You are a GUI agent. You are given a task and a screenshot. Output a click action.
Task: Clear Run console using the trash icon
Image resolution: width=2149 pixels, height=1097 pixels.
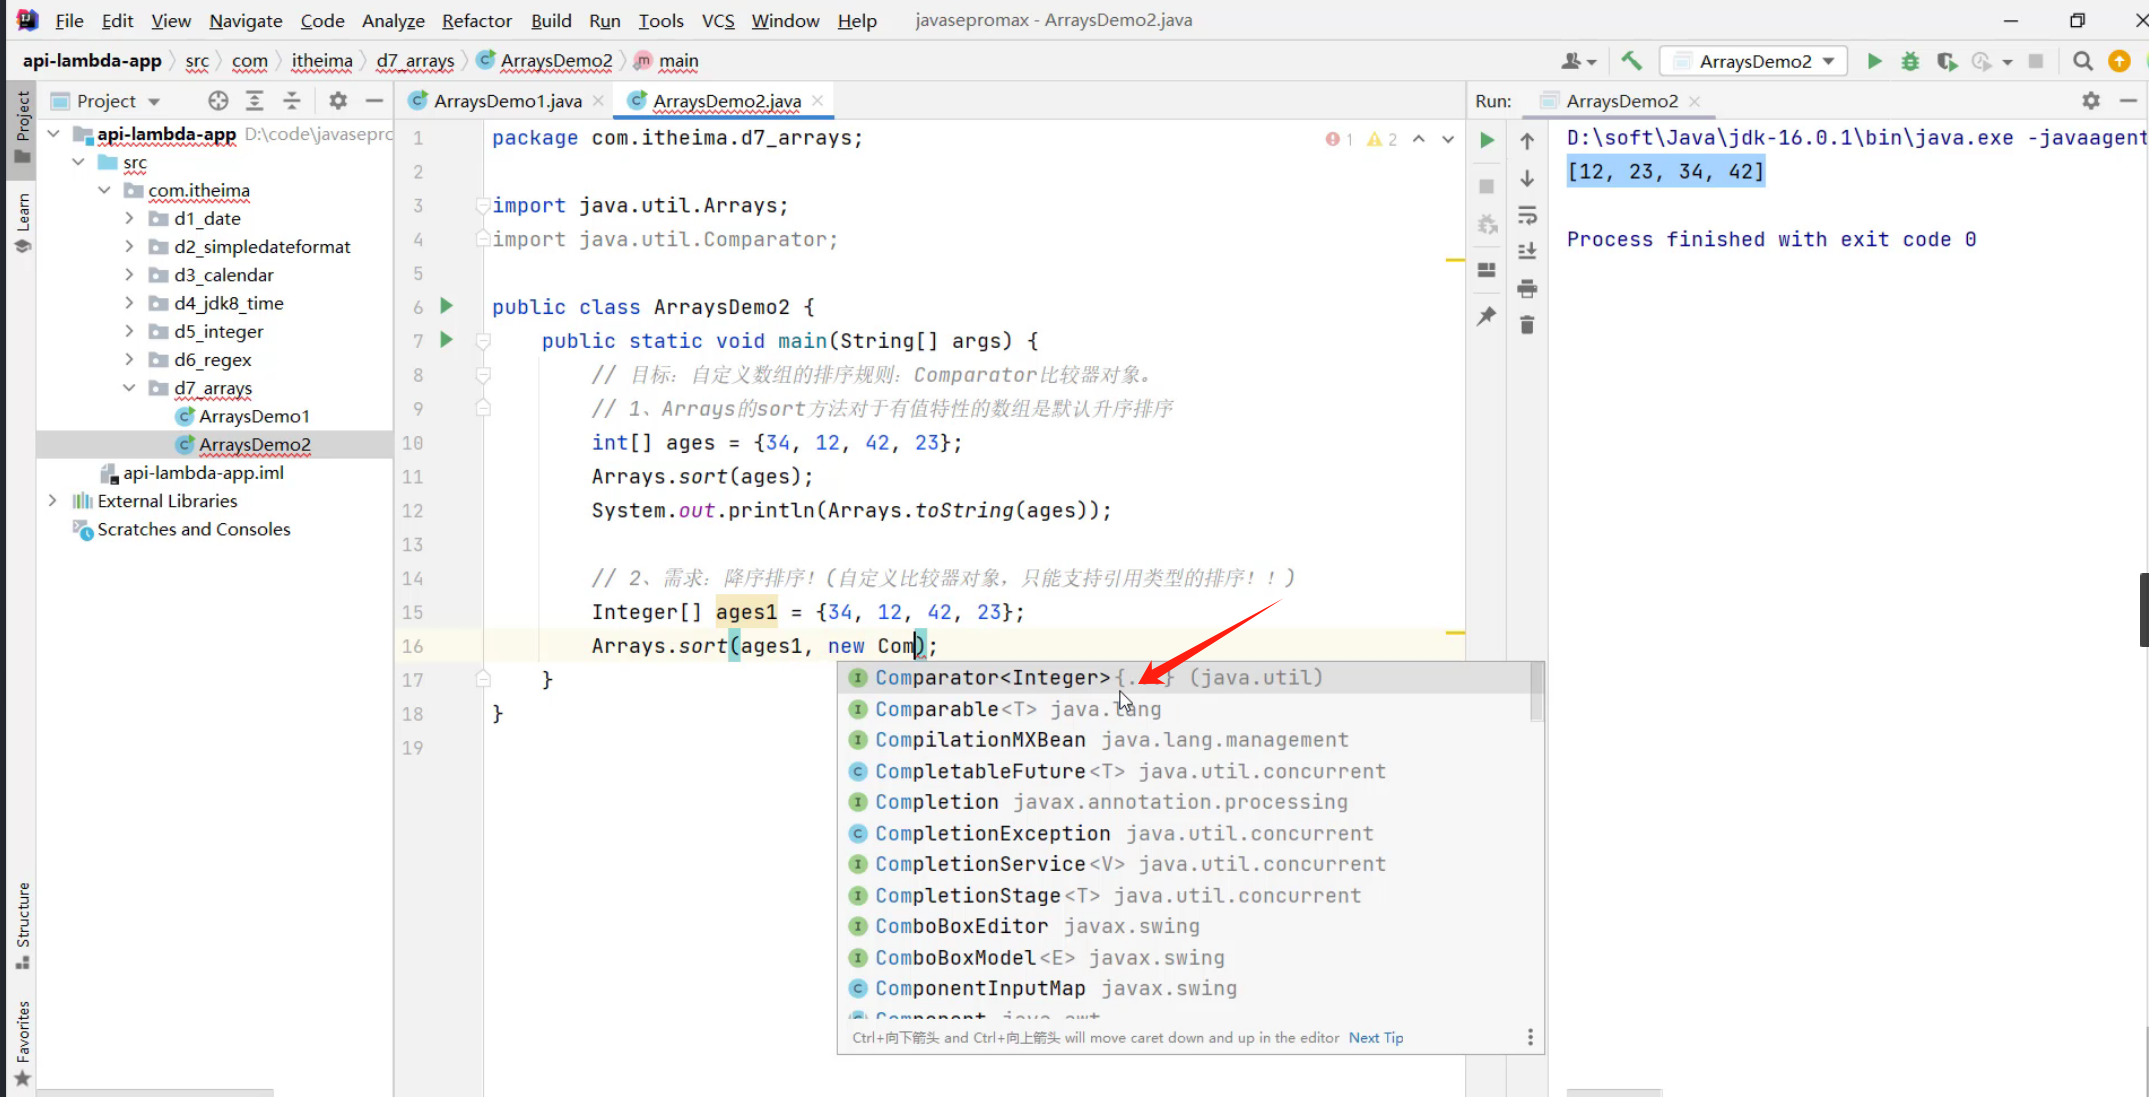(x=1527, y=325)
